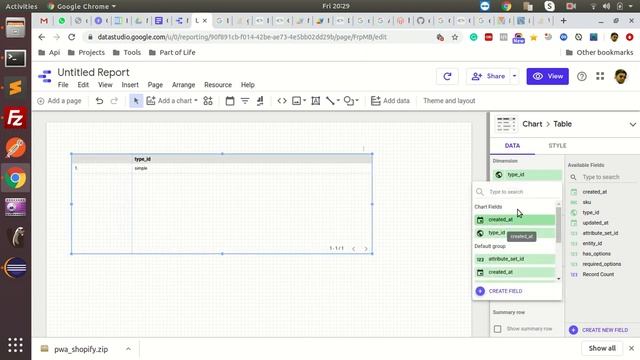Click the View button
This screenshot has width=640, height=360.
[x=547, y=76]
